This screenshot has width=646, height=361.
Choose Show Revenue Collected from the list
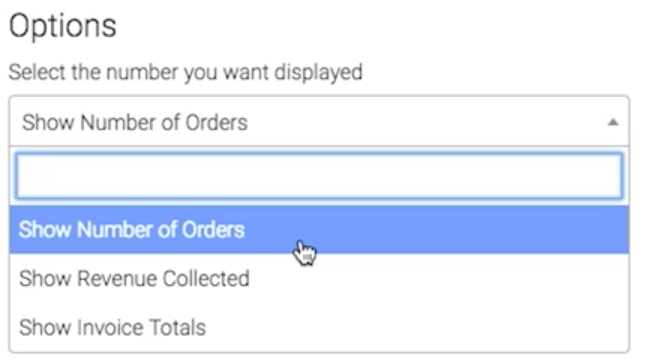319,279
